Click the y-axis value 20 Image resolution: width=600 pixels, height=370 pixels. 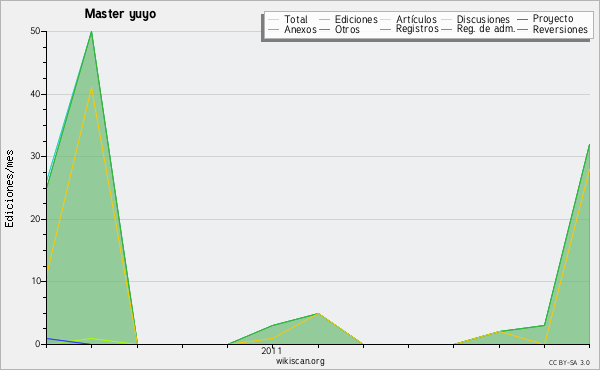click(35, 219)
